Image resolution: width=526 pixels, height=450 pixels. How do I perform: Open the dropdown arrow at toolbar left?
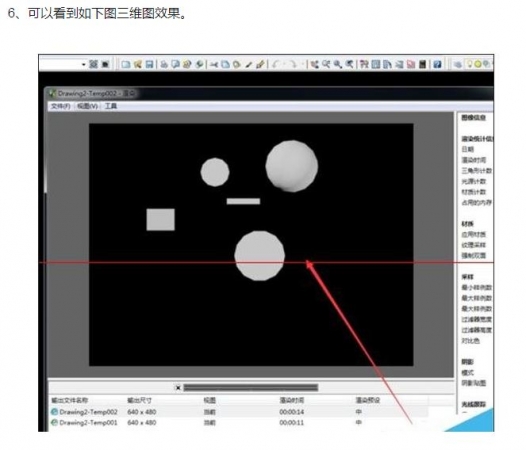tap(84, 64)
